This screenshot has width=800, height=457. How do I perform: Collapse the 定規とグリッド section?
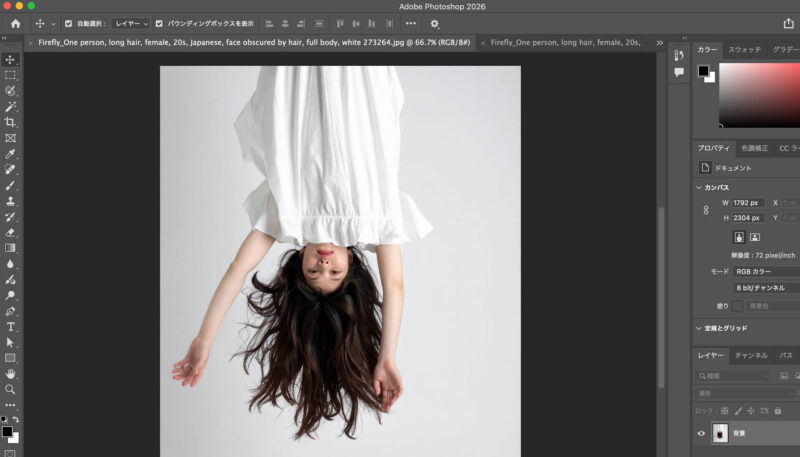point(699,328)
